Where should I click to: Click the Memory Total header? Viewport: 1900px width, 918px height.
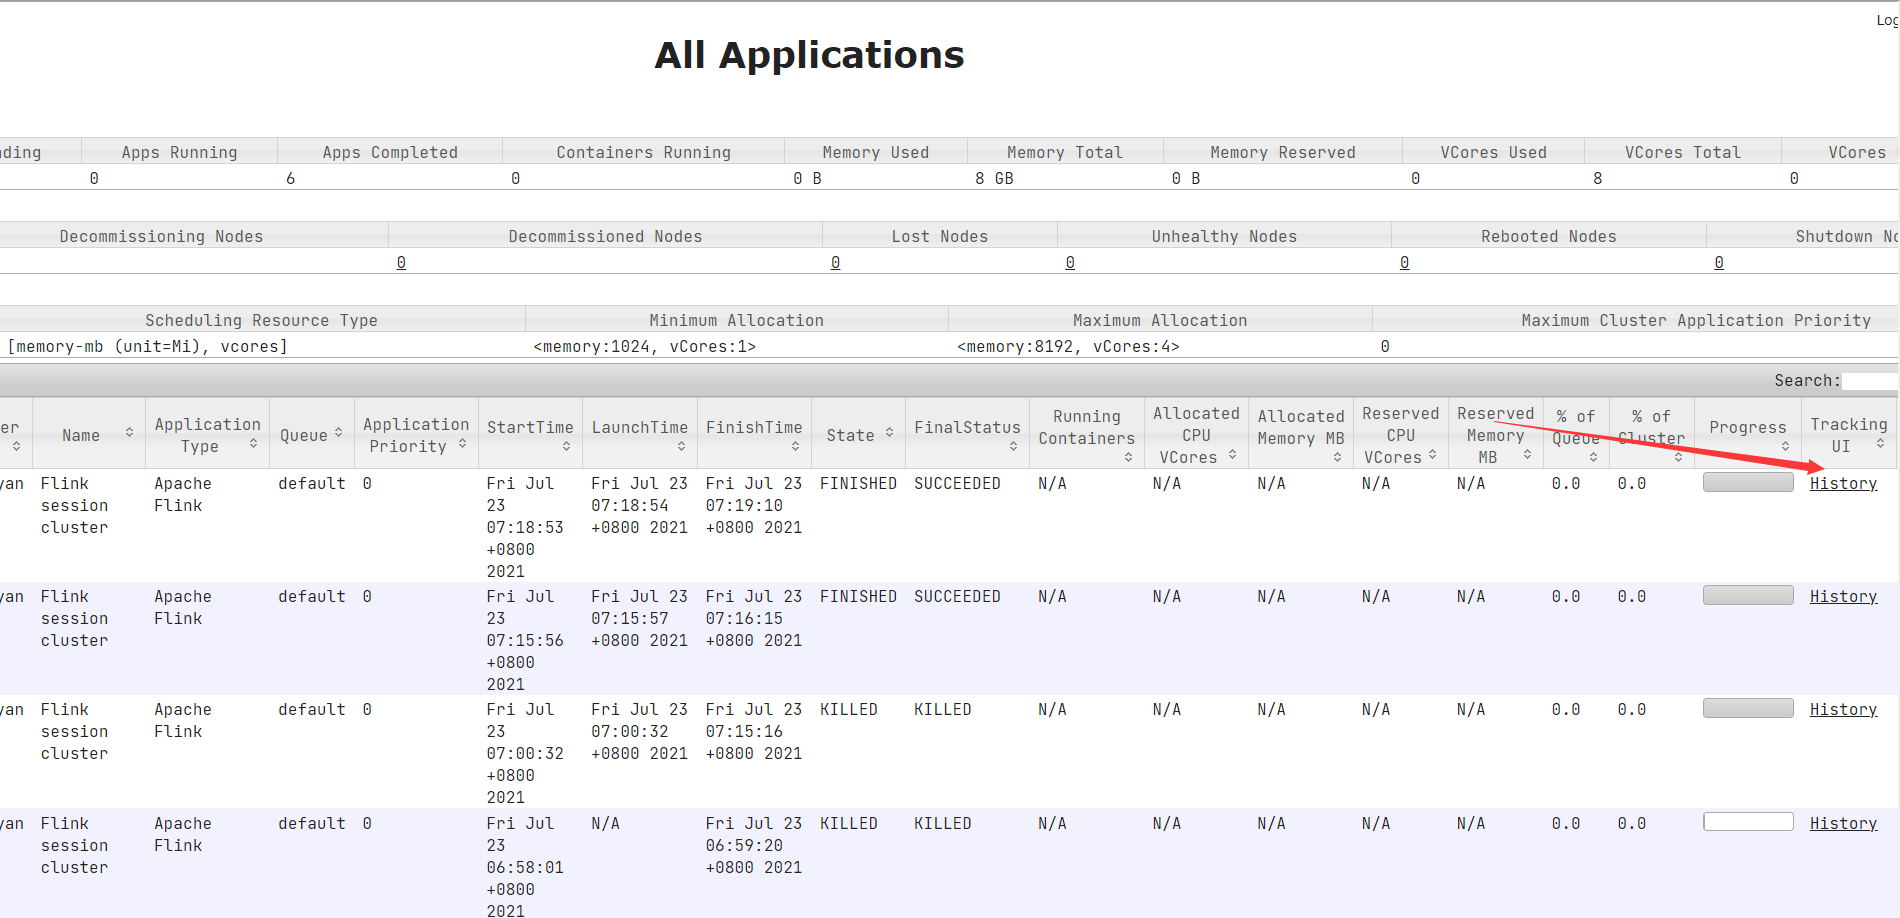1064,152
